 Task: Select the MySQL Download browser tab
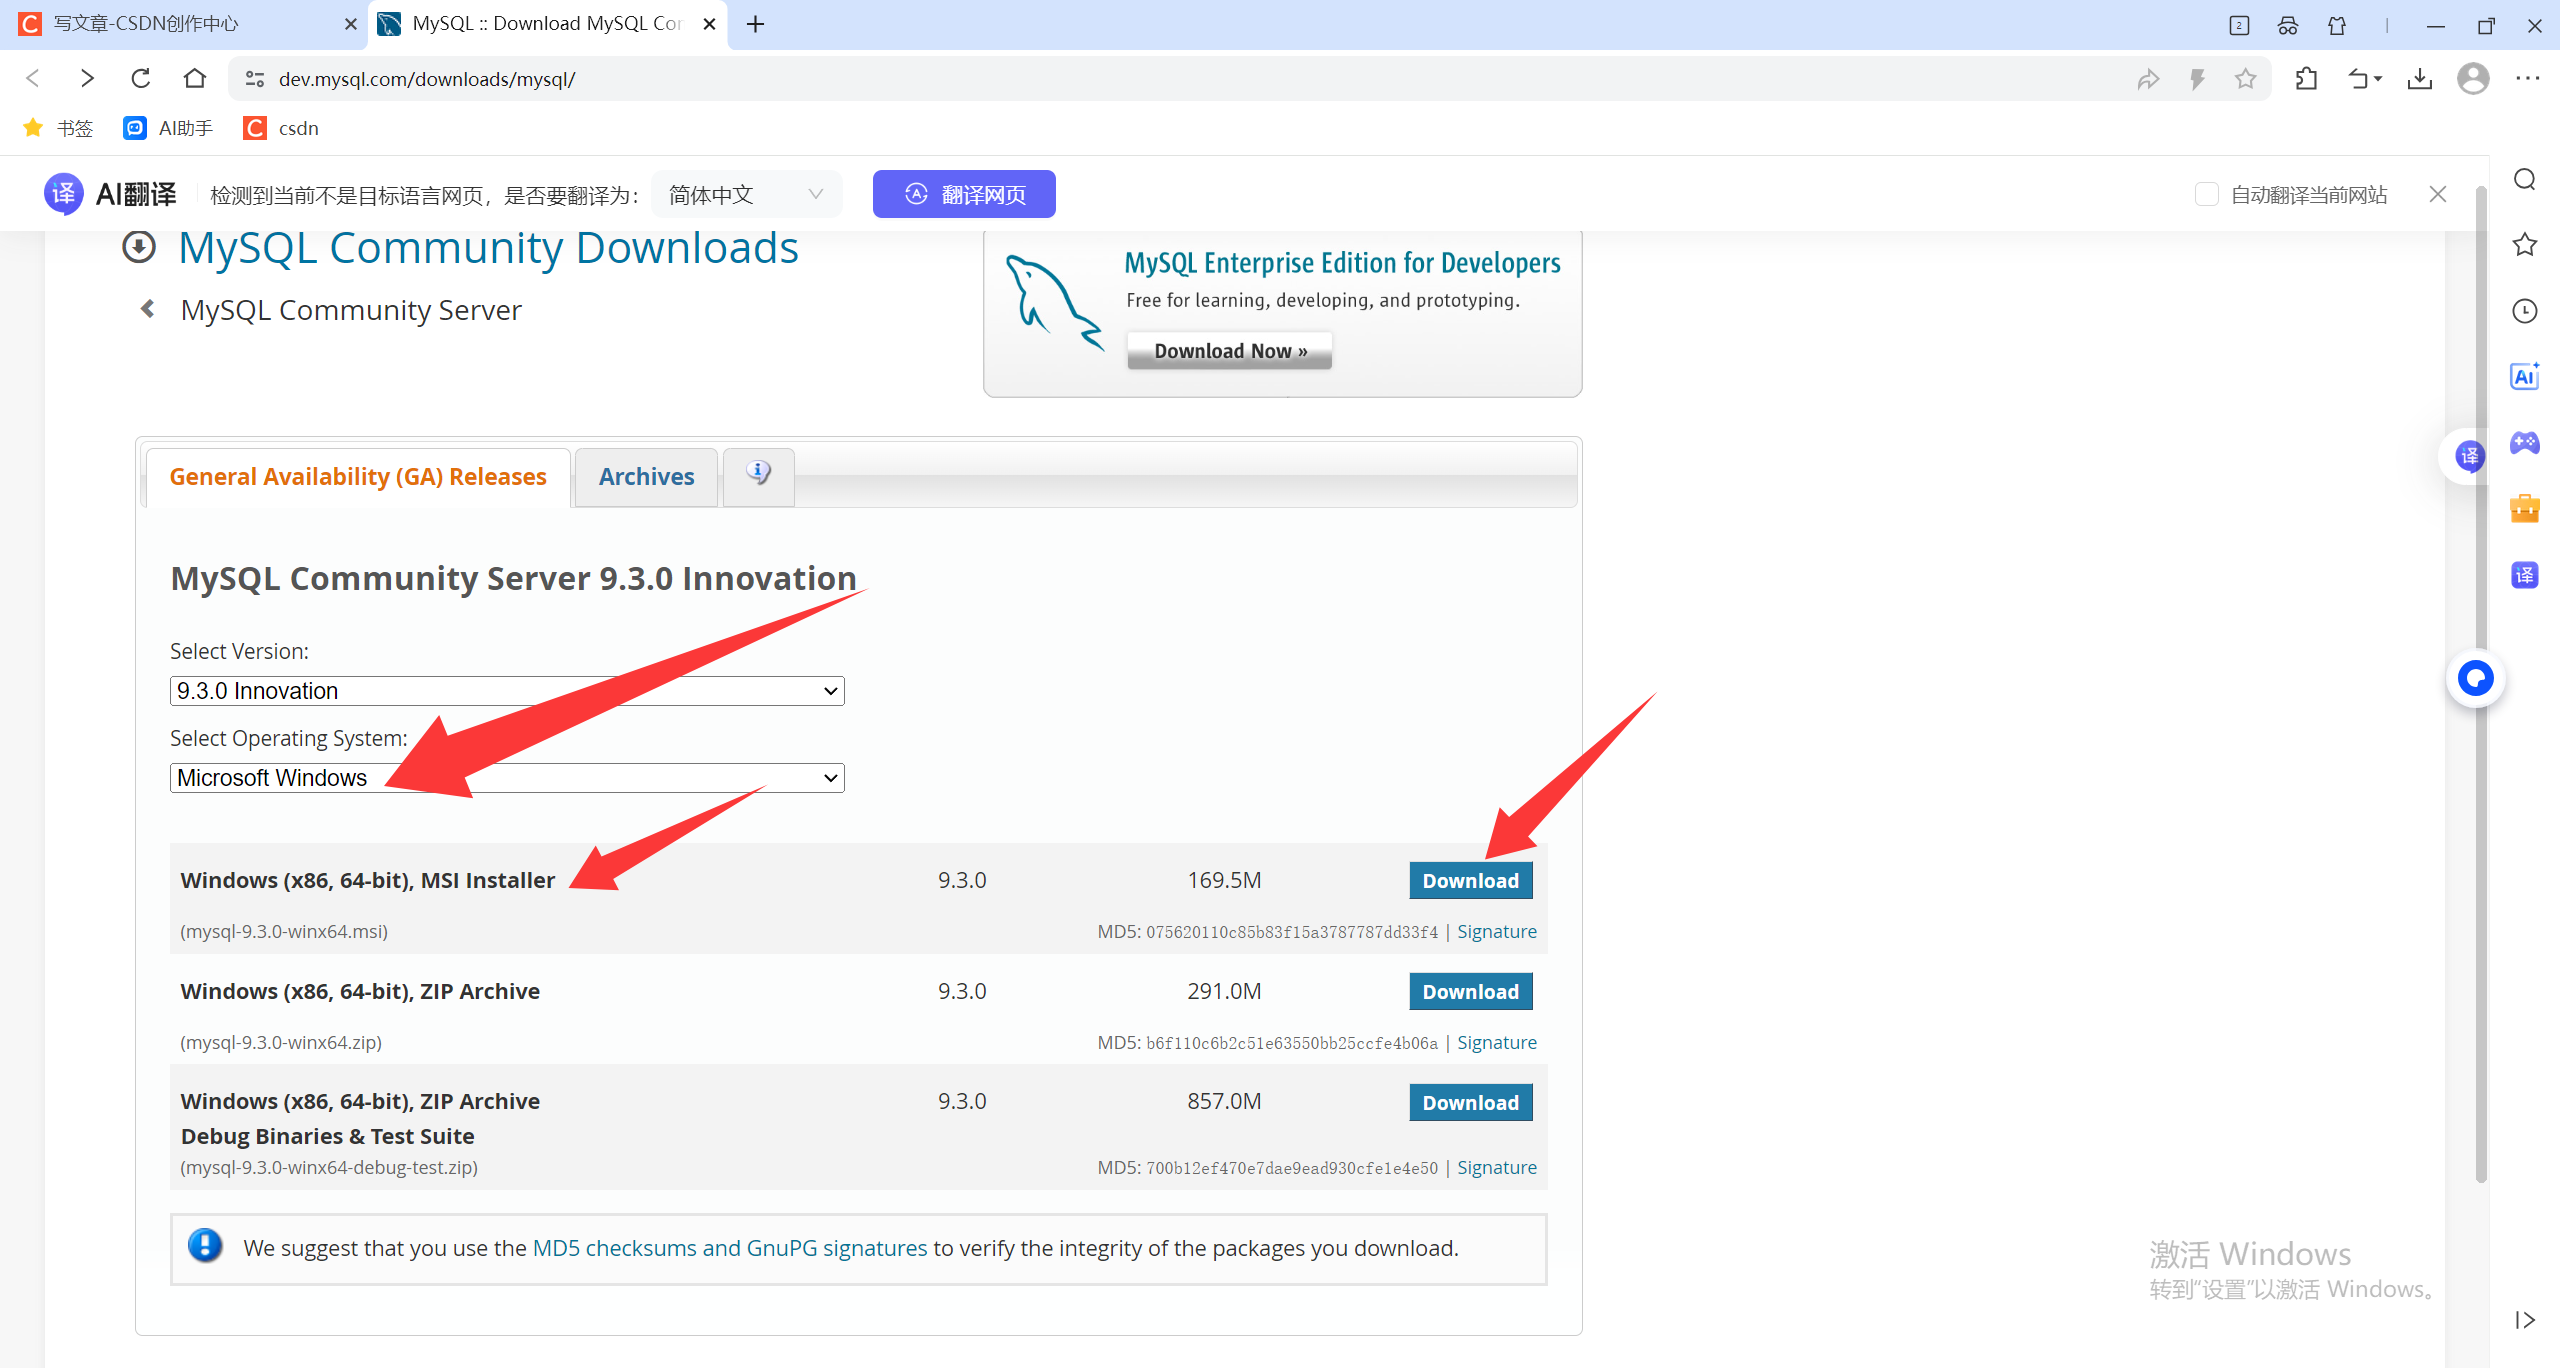tap(547, 24)
